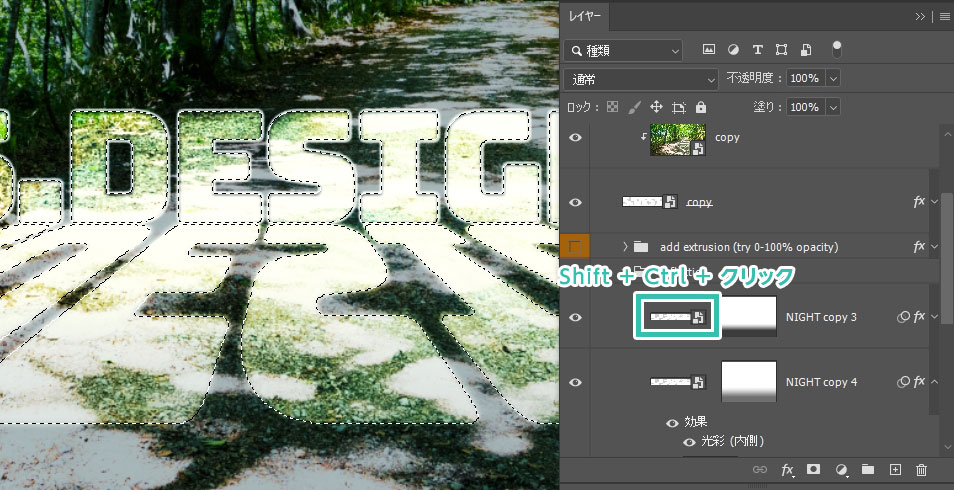This screenshot has height=490, width=954.
Task: Select the レイヤー panel tab
Action: 586,16
